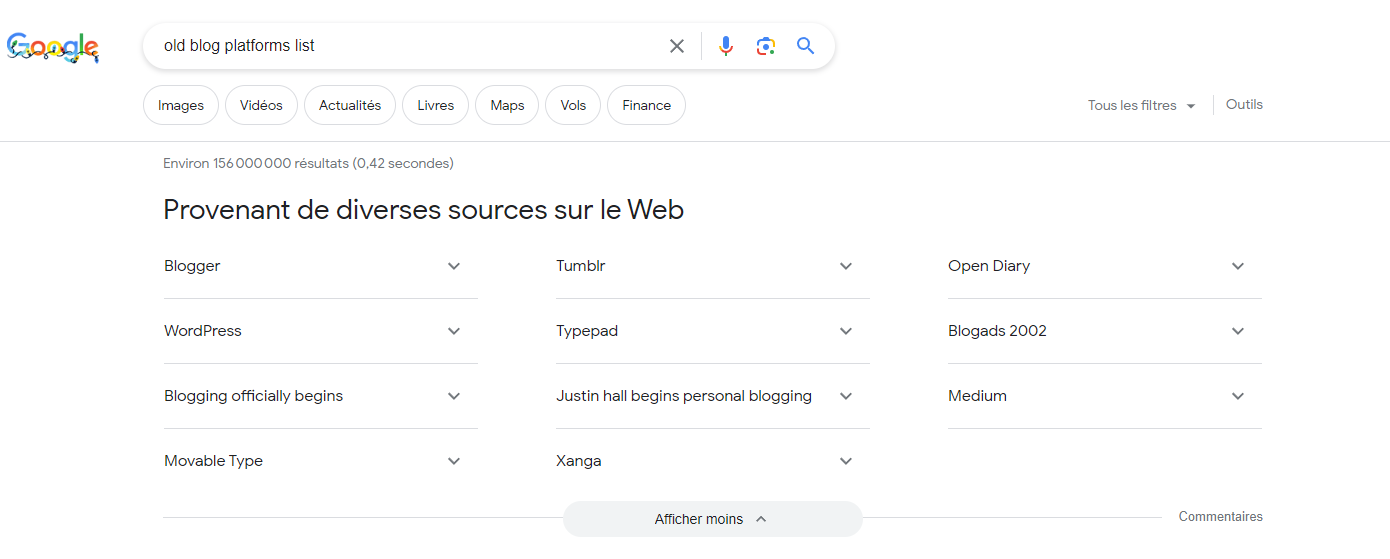1390x559 pixels.
Task: Expand the Xanga row chevron
Action: (846, 461)
